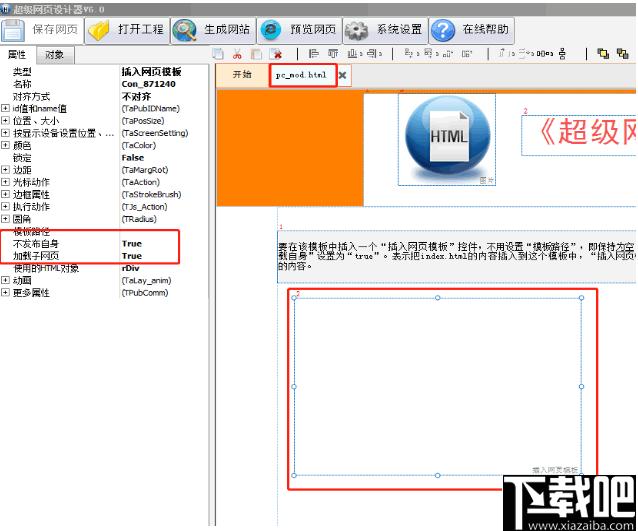Preview the page with 预览网页

[x=297, y=30]
